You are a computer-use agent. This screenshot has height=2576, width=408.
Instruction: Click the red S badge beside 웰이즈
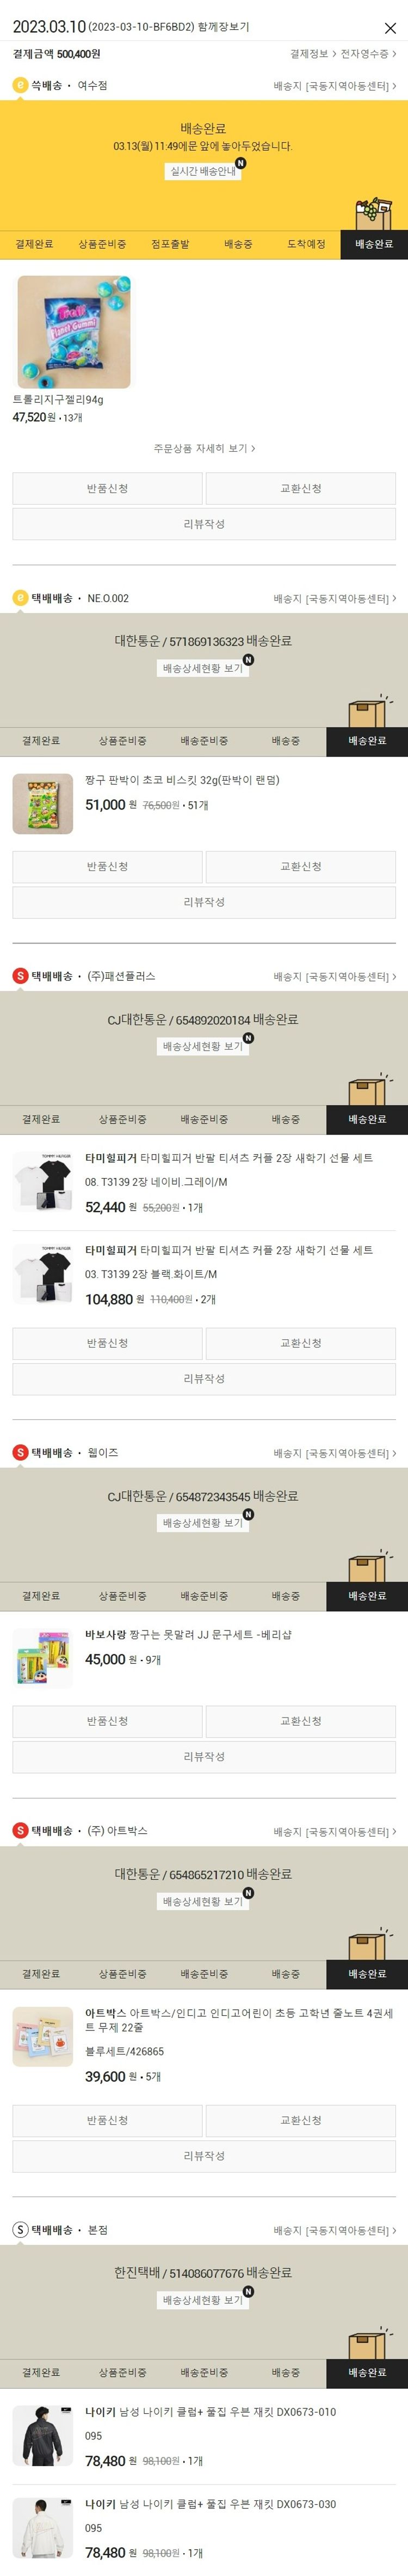tap(20, 1452)
